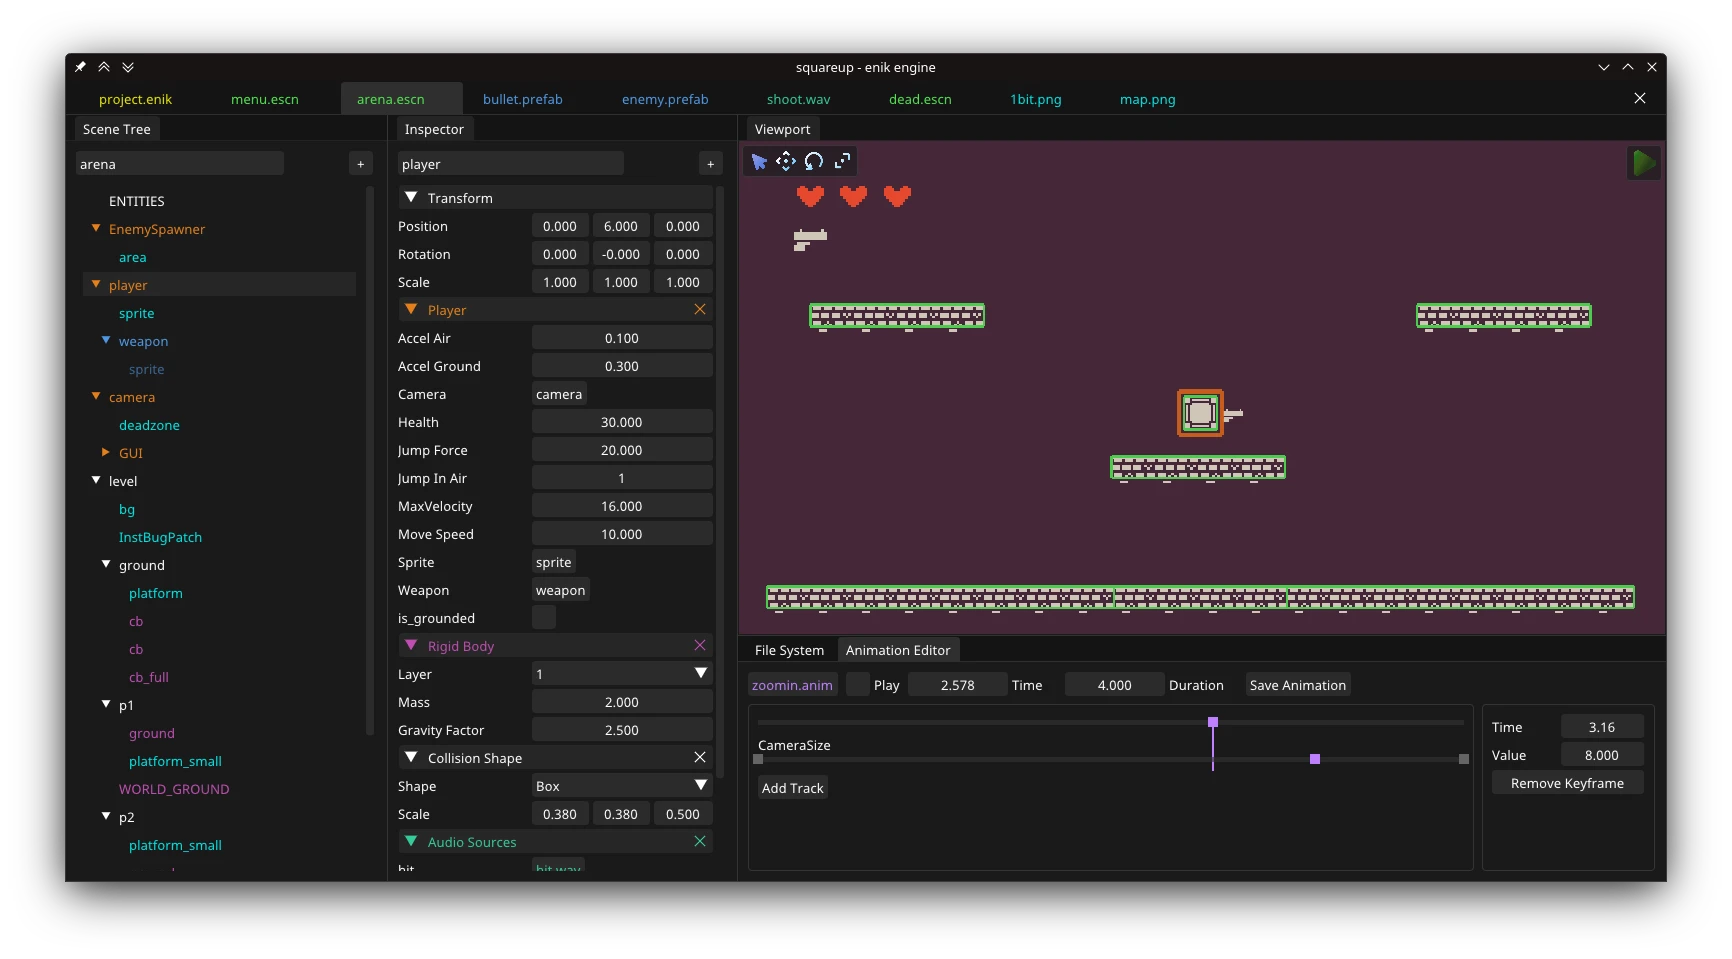Collapse the Transform section
Screen dimensions: 1732x959
pyautogui.click(x=411, y=198)
